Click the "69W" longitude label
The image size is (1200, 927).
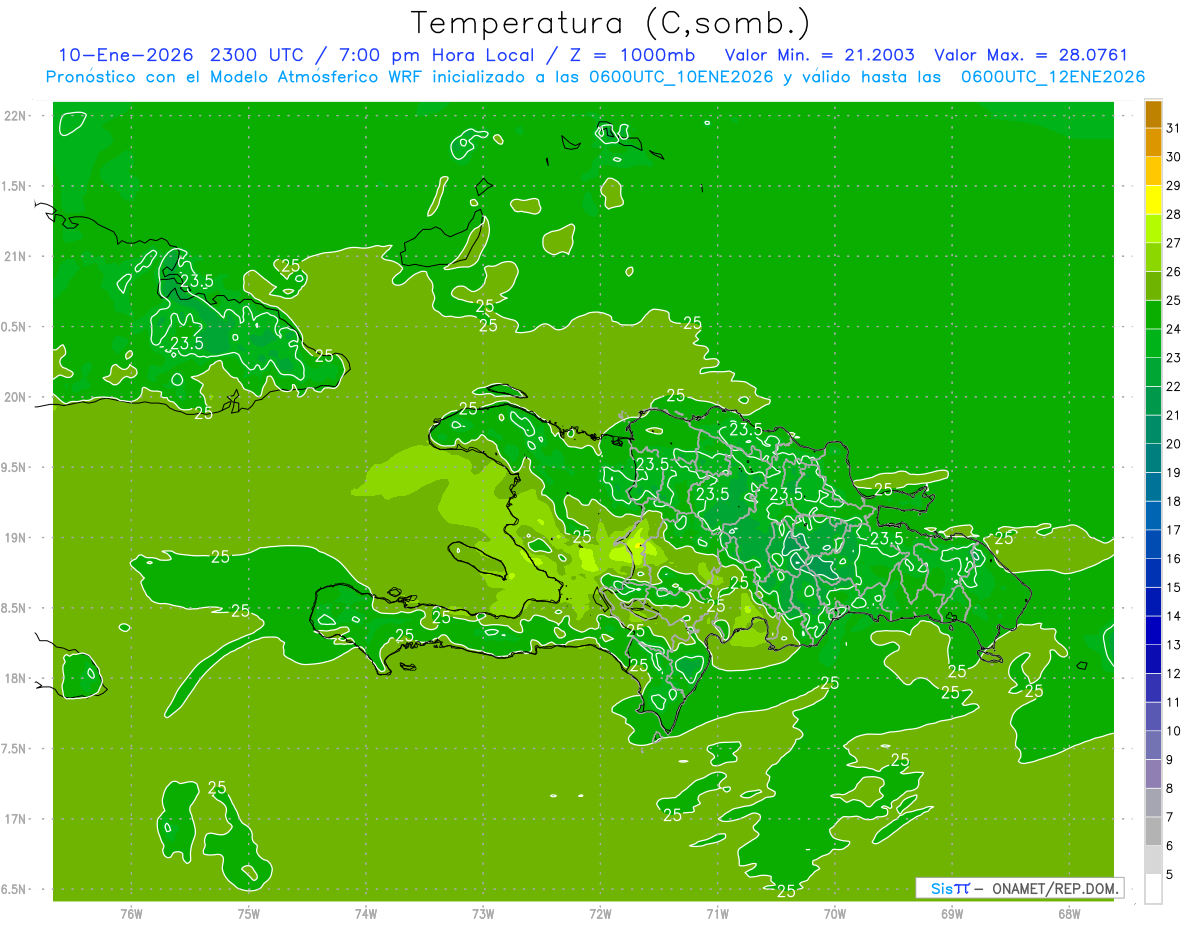tap(952, 913)
